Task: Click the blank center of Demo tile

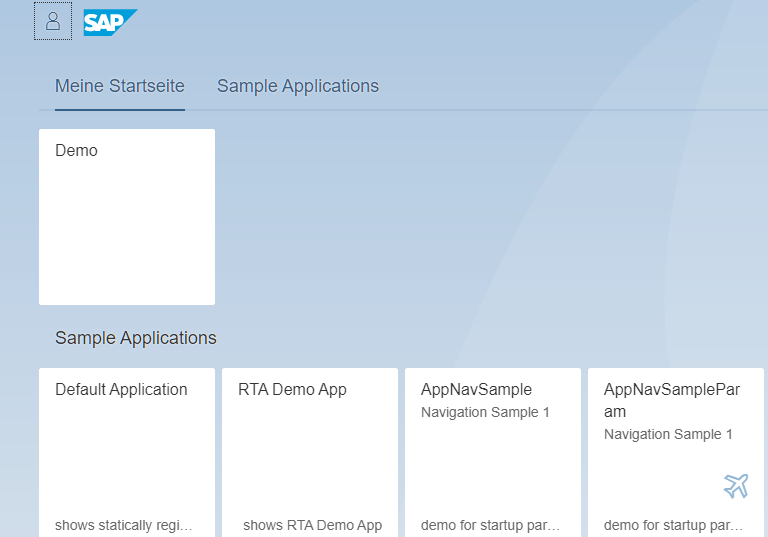Action: 127,230
